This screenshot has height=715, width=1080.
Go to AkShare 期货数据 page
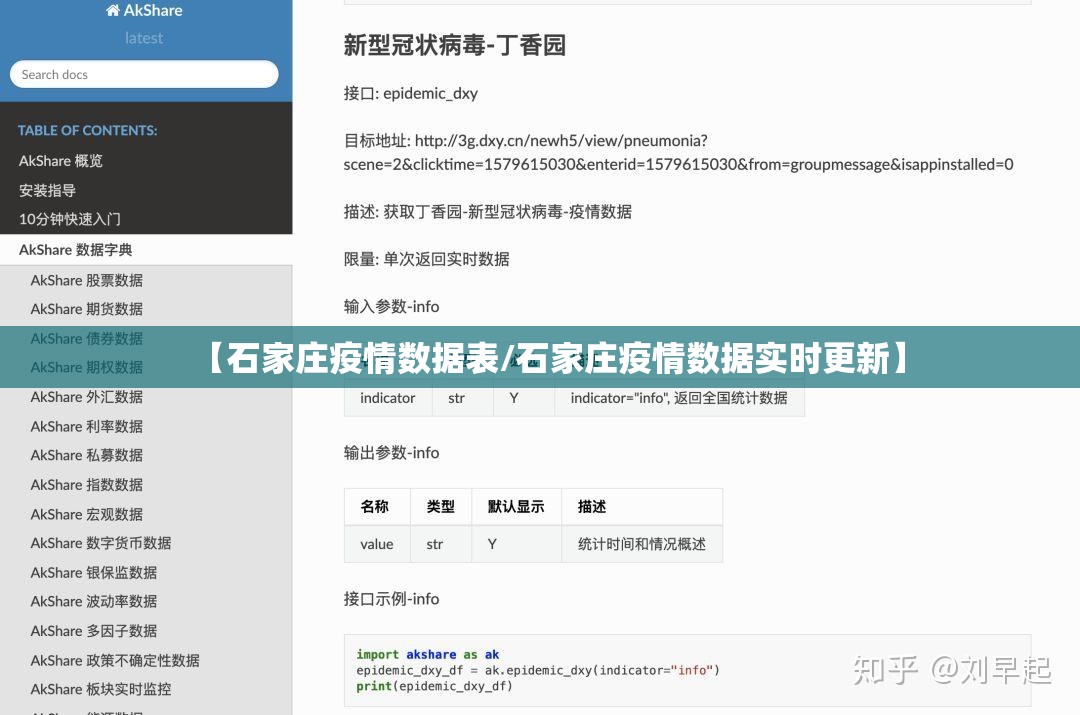coord(87,309)
